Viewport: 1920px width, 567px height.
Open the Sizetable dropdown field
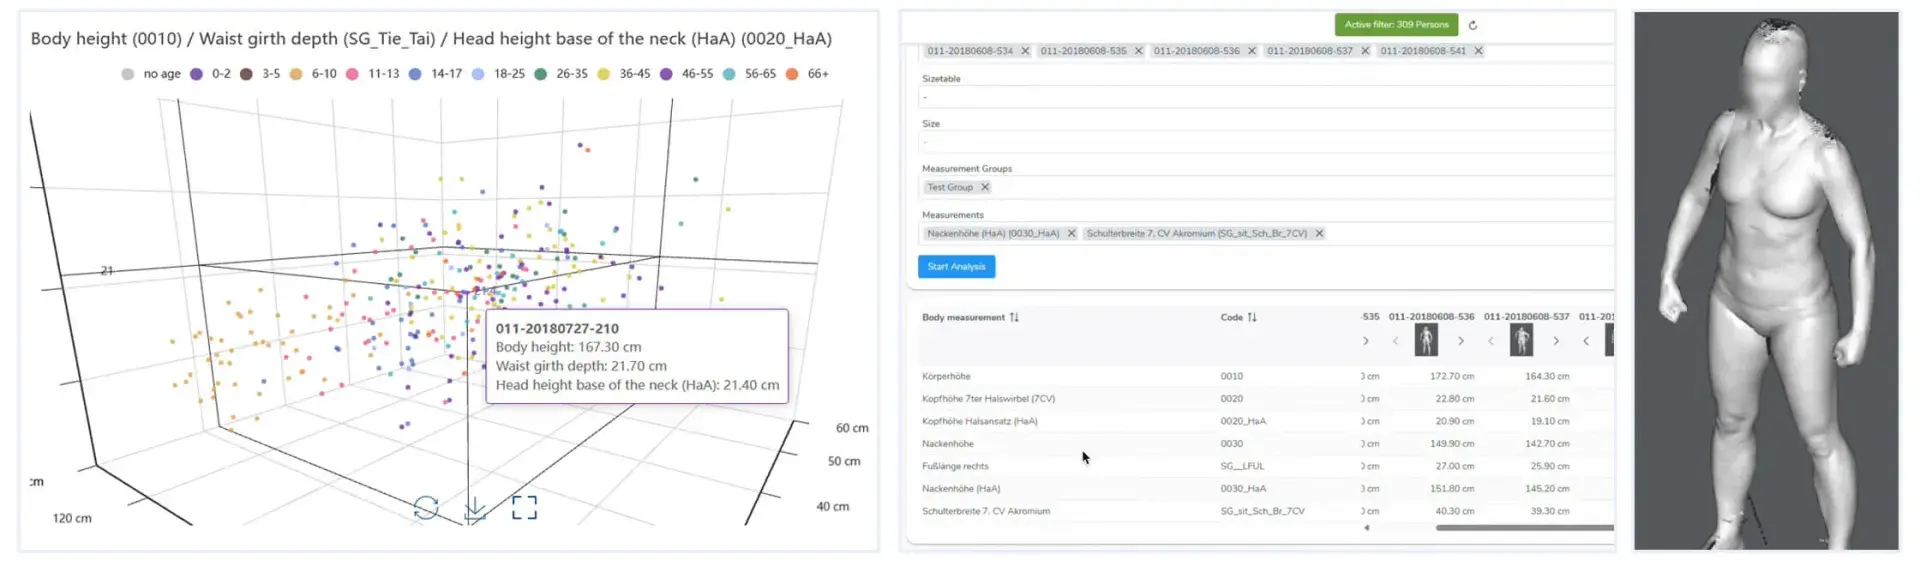[1266, 97]
